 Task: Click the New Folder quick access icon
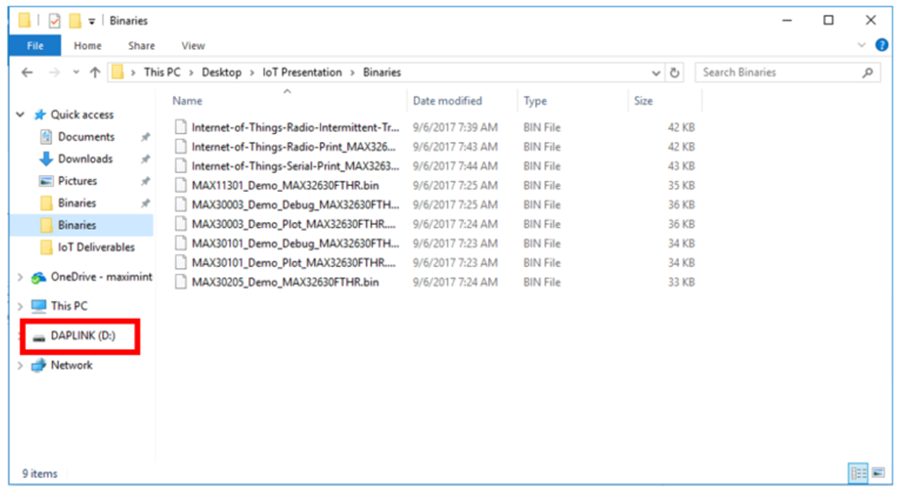coord(75,21)
